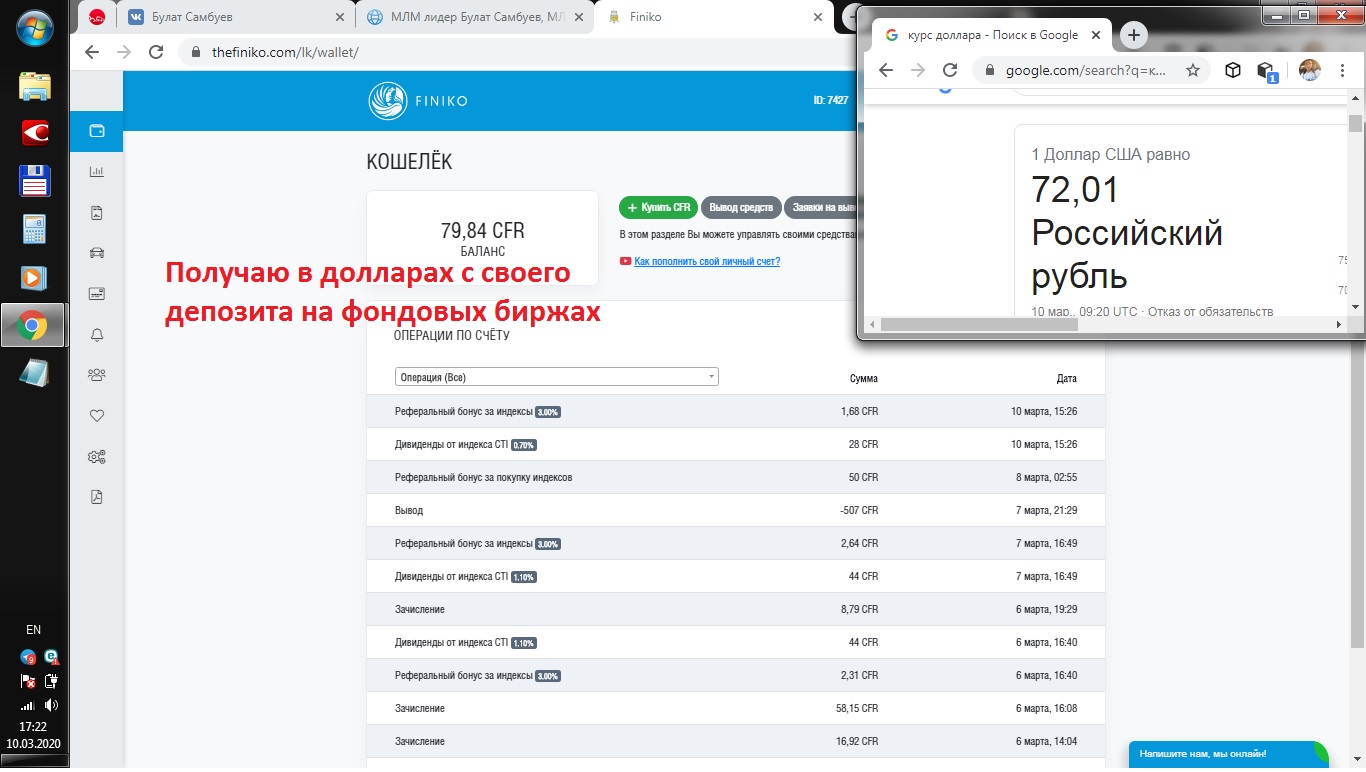This screenshot has height=772, width=1366.
Task: Open the bar chart icon in Finiko sidebar
Action: (97, 172)
